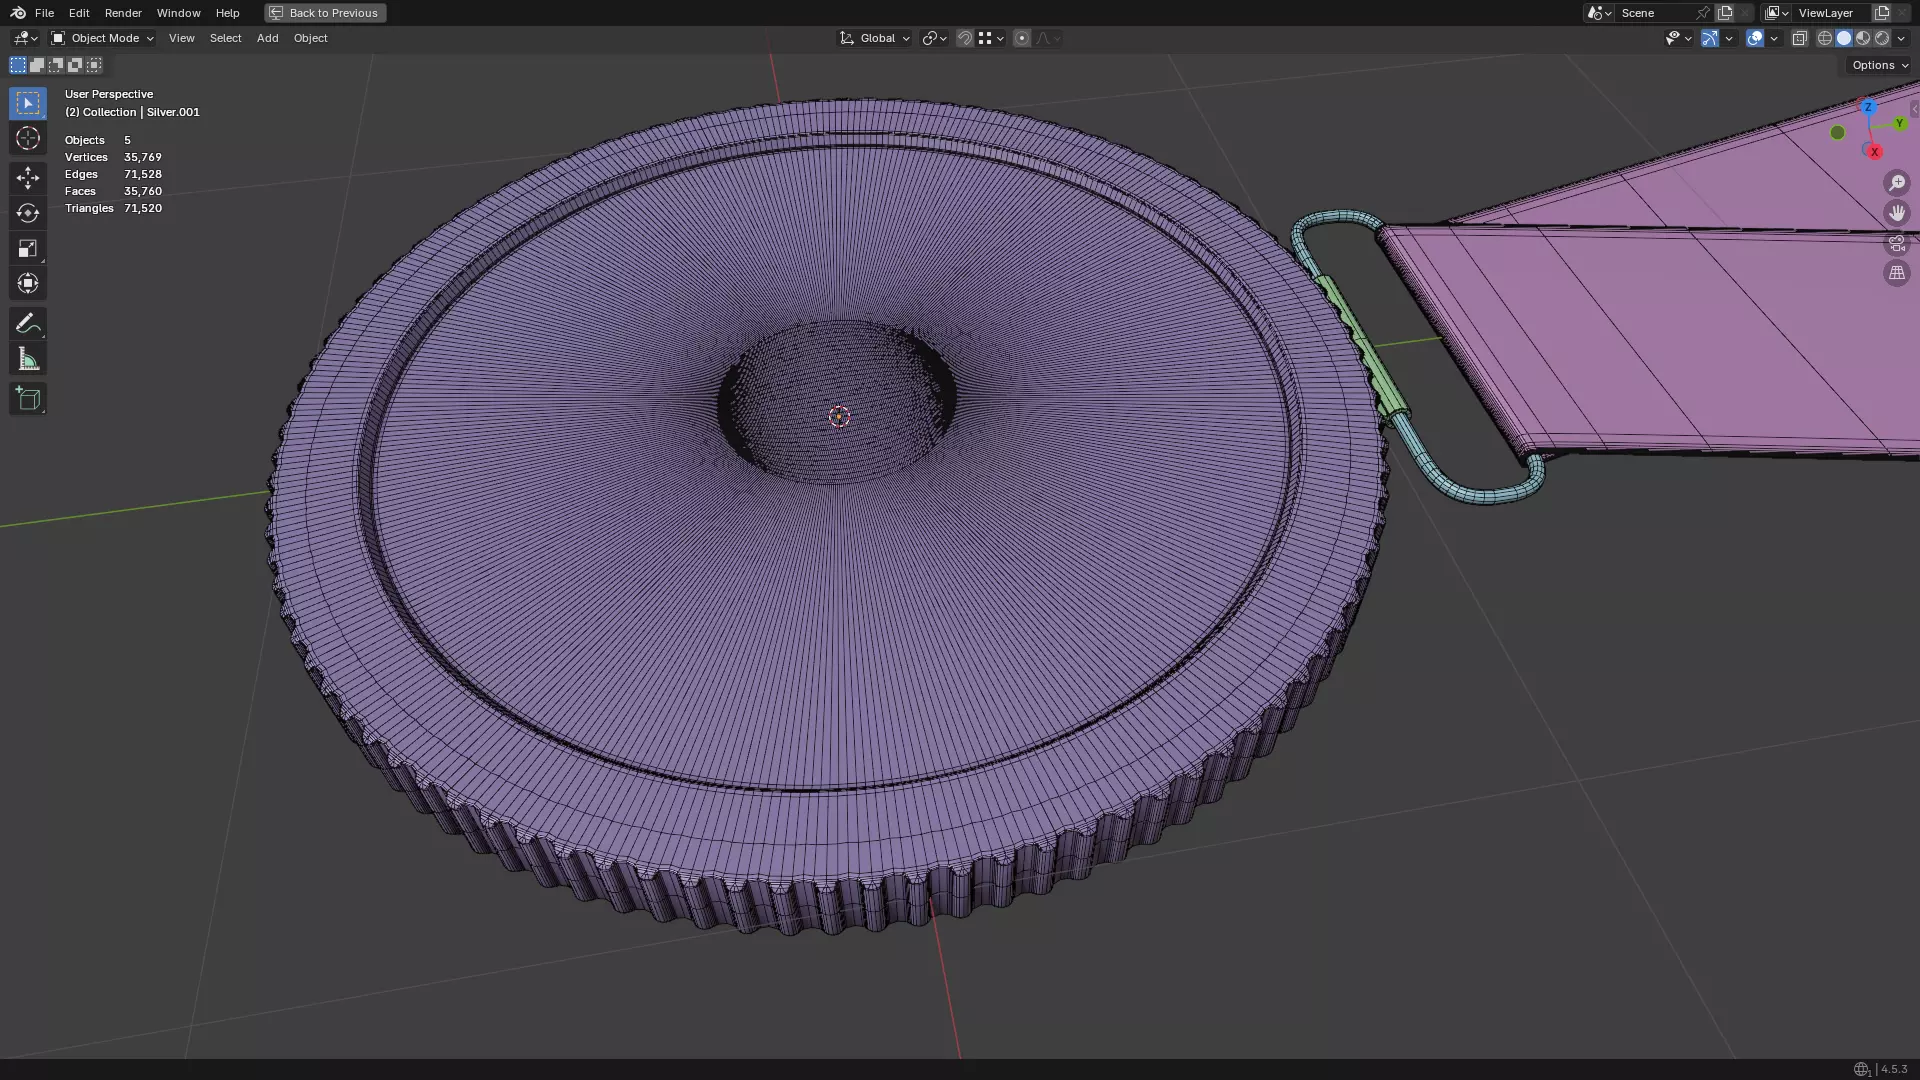
Task: Select the Move tool
Action: (x=28, y=178)
